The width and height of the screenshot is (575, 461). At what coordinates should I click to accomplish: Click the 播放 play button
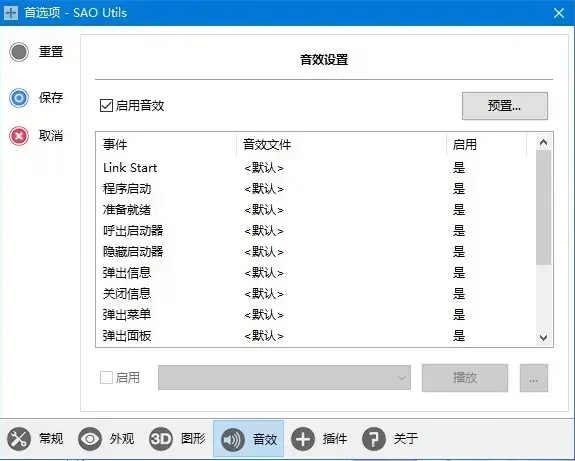point(465,378)
